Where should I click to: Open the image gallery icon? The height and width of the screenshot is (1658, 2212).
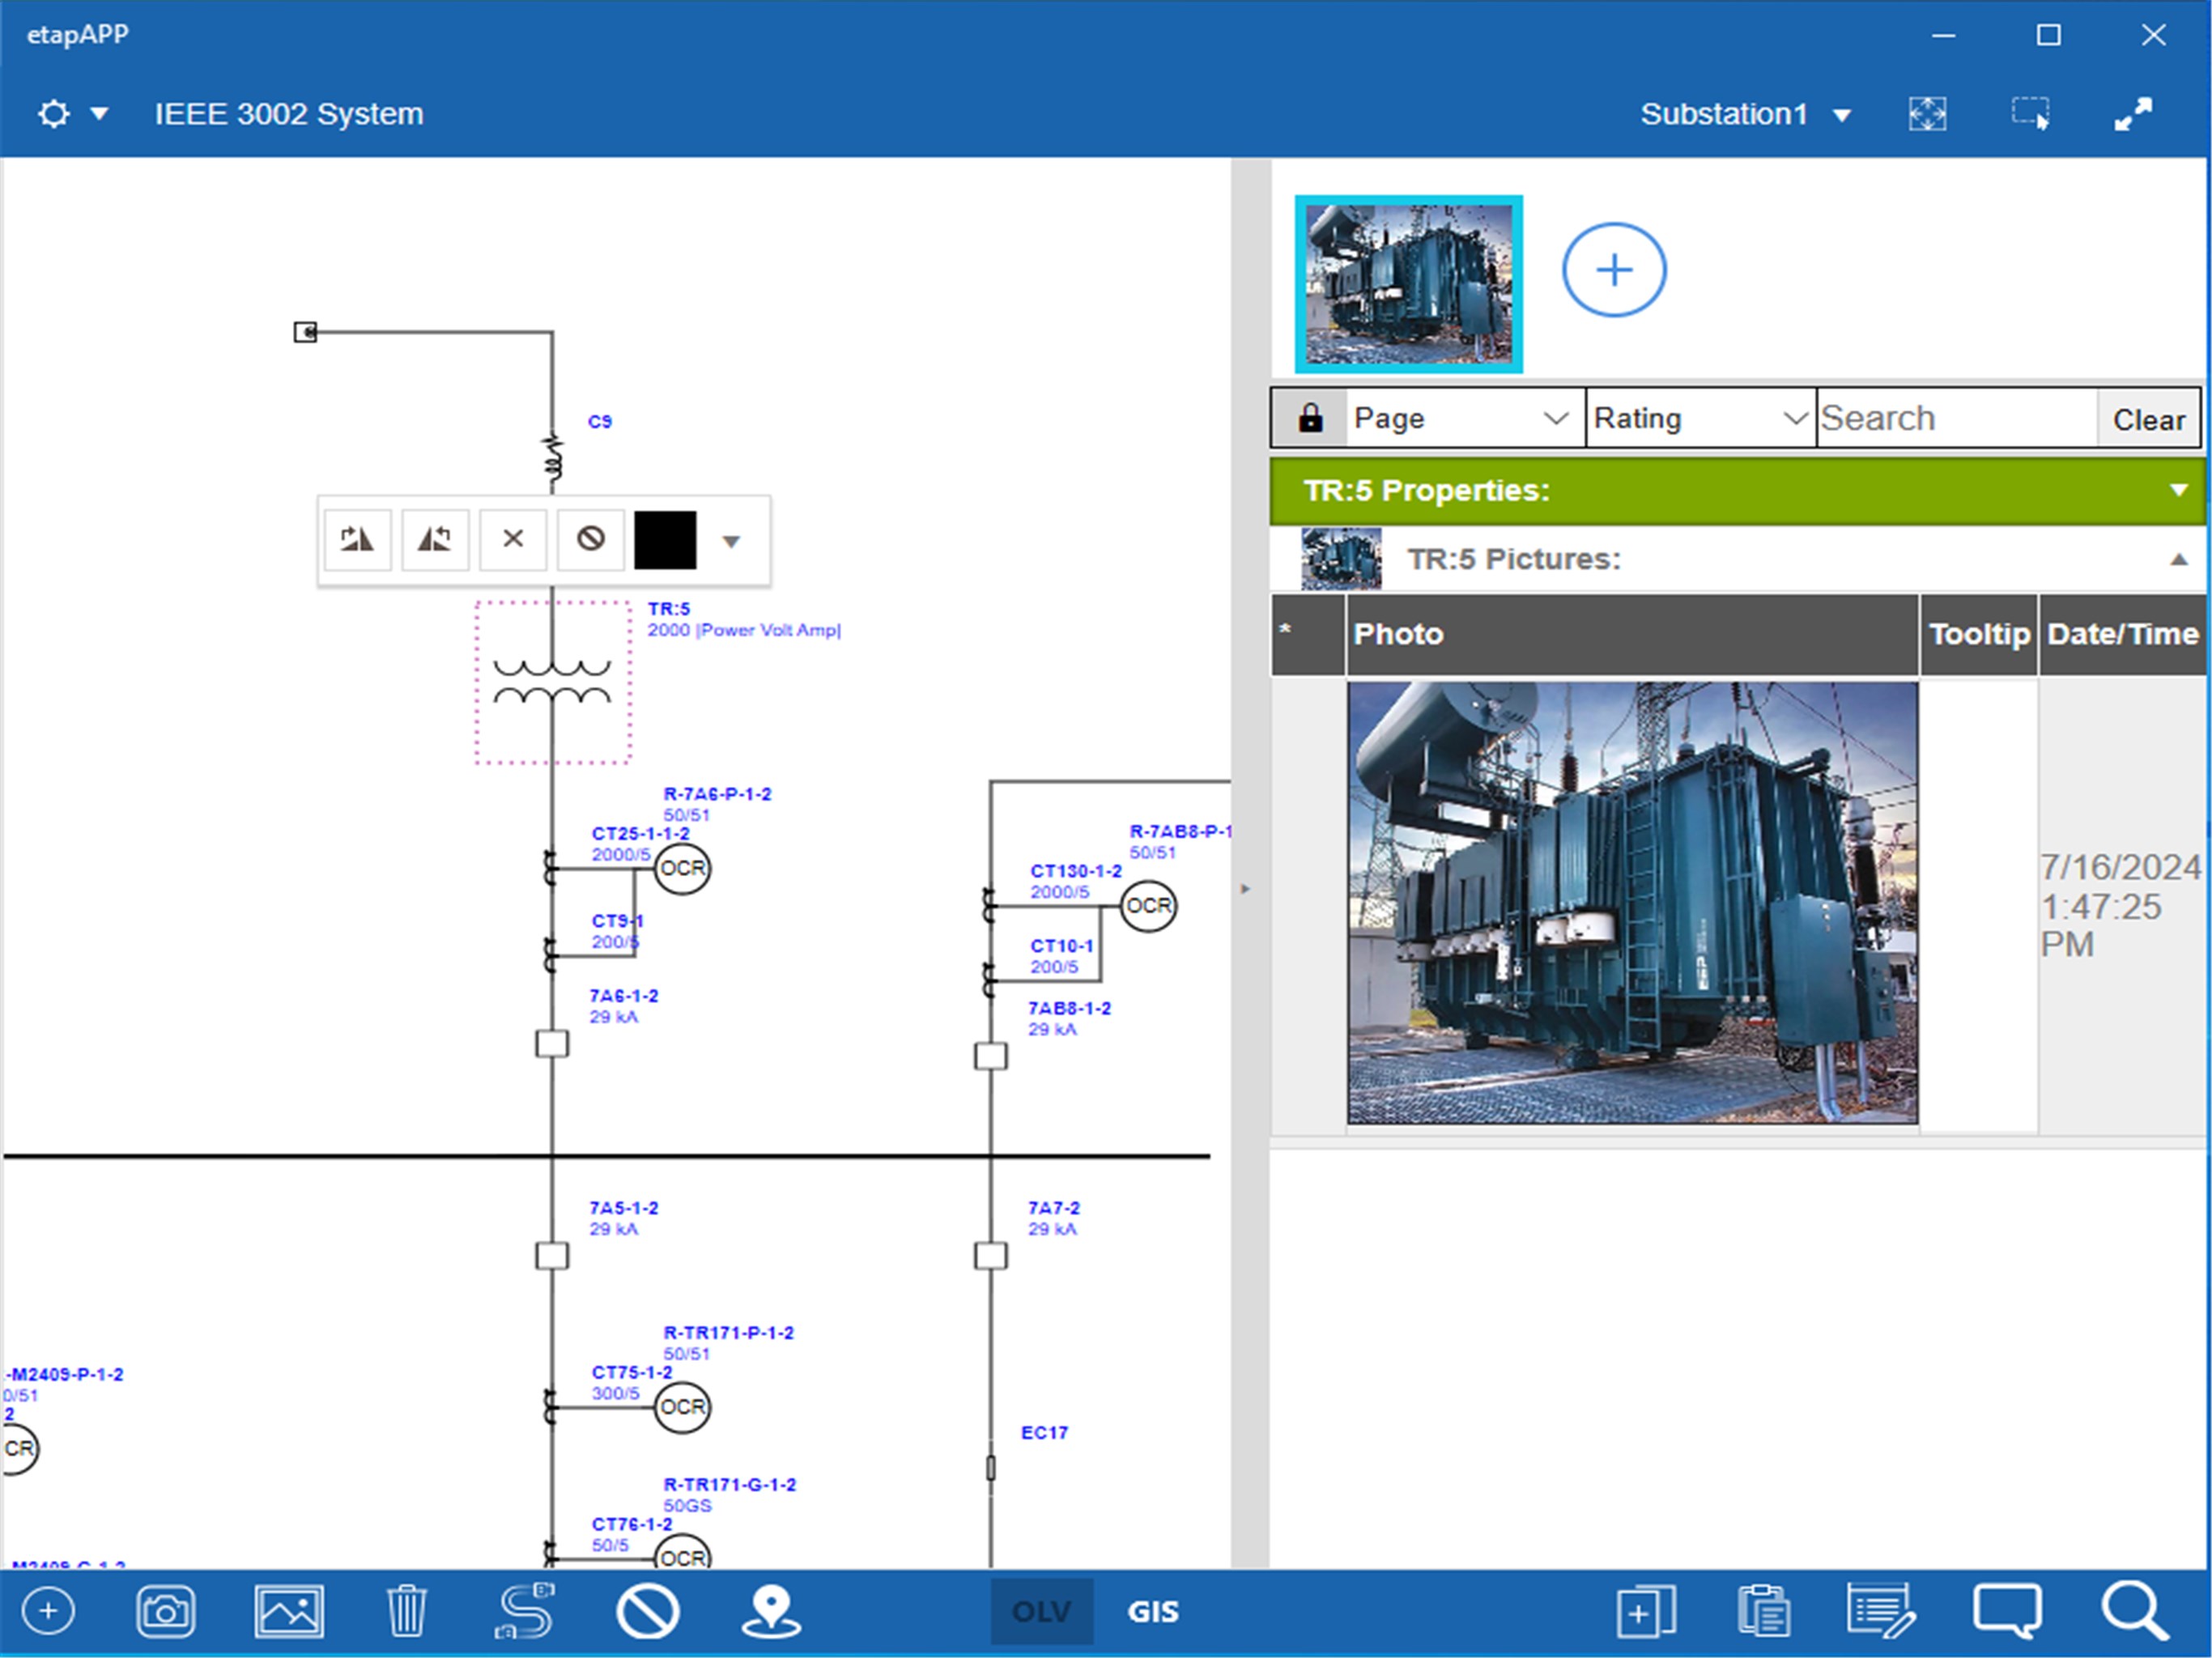tap(289, 1611)
